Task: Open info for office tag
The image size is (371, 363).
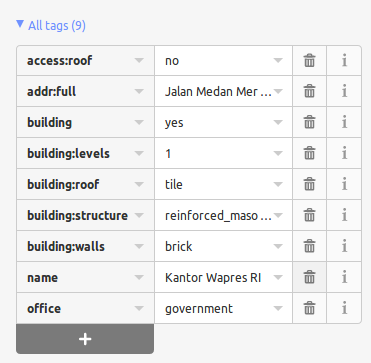Action: coord(344,308)
